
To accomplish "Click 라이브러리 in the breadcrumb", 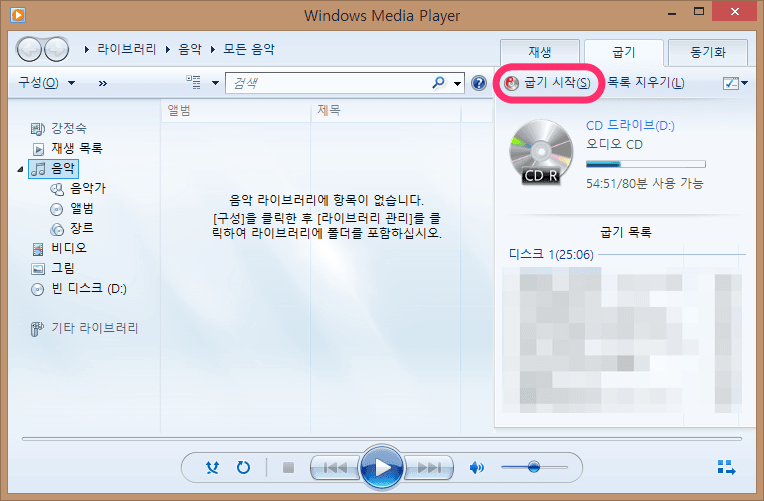I will point(127,49).
